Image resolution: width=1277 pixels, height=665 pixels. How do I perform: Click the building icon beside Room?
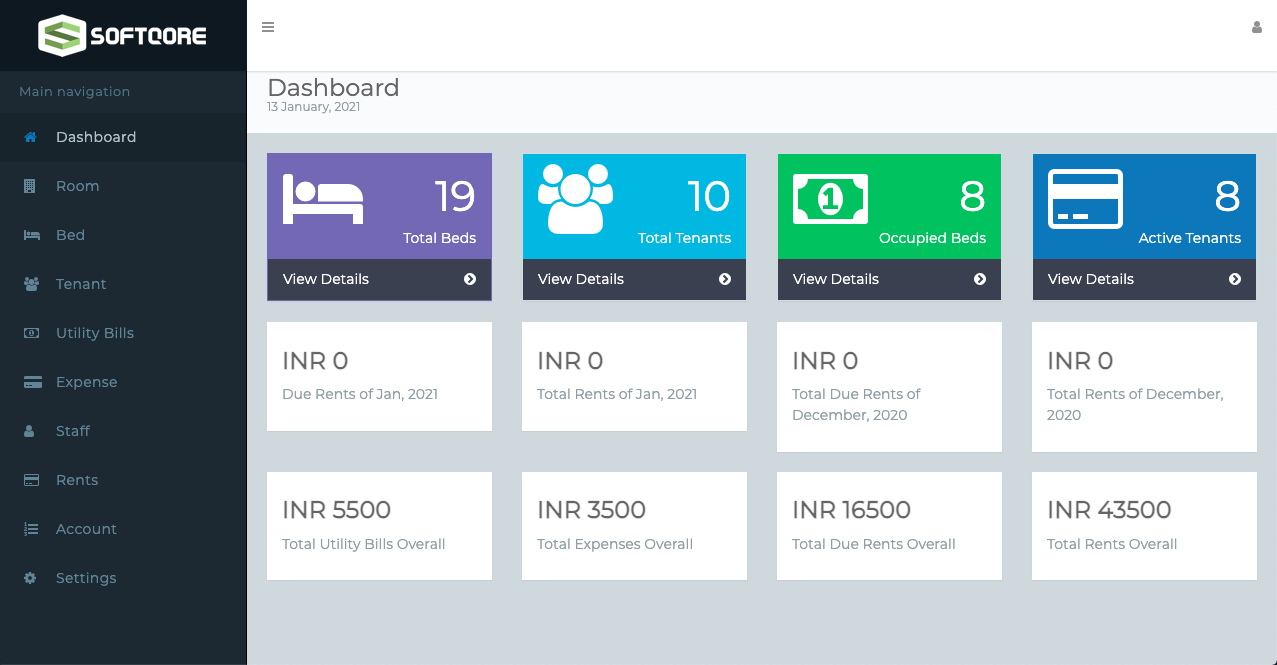(x=30, y=186)
